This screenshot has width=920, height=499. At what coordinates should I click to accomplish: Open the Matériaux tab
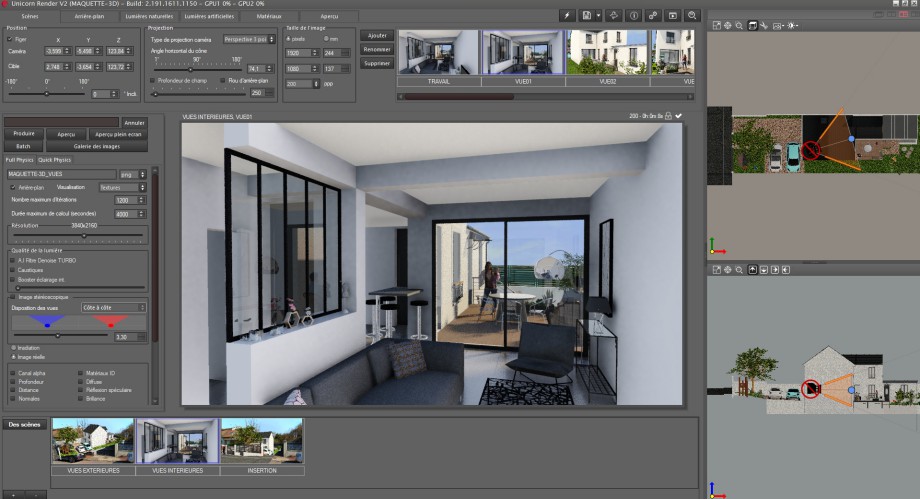[269, 17]
